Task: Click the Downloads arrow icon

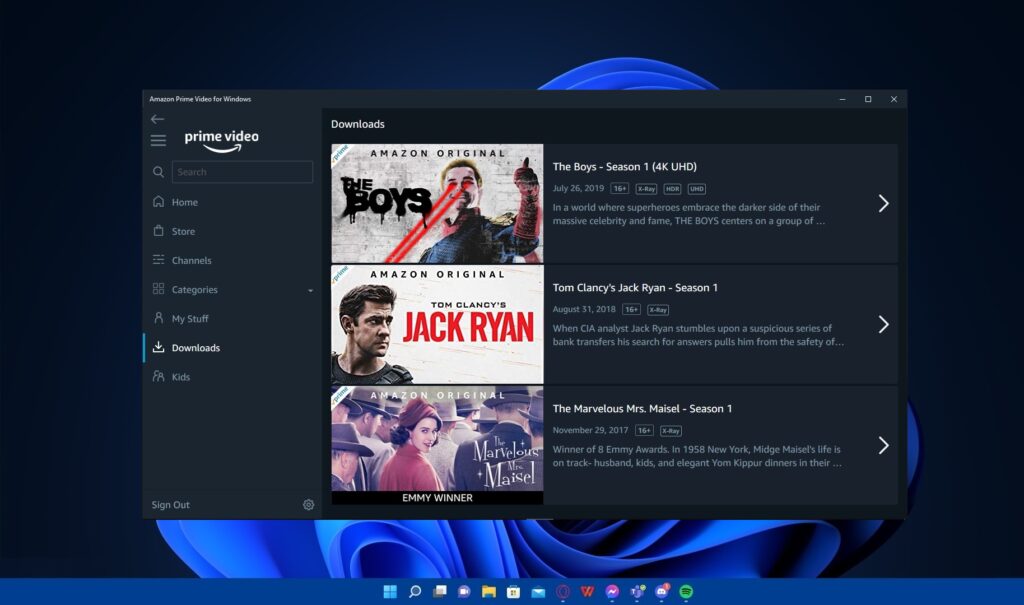Action: (158, 347)
